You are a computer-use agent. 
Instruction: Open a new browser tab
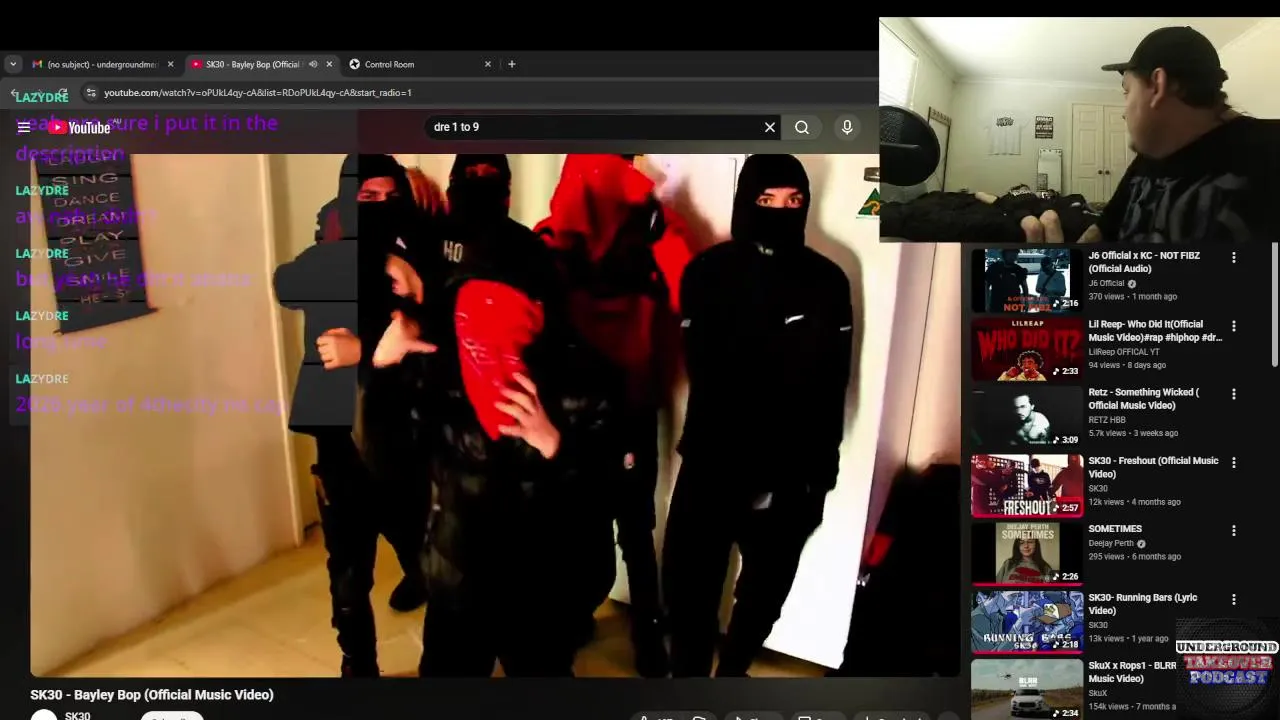[512, 64]
